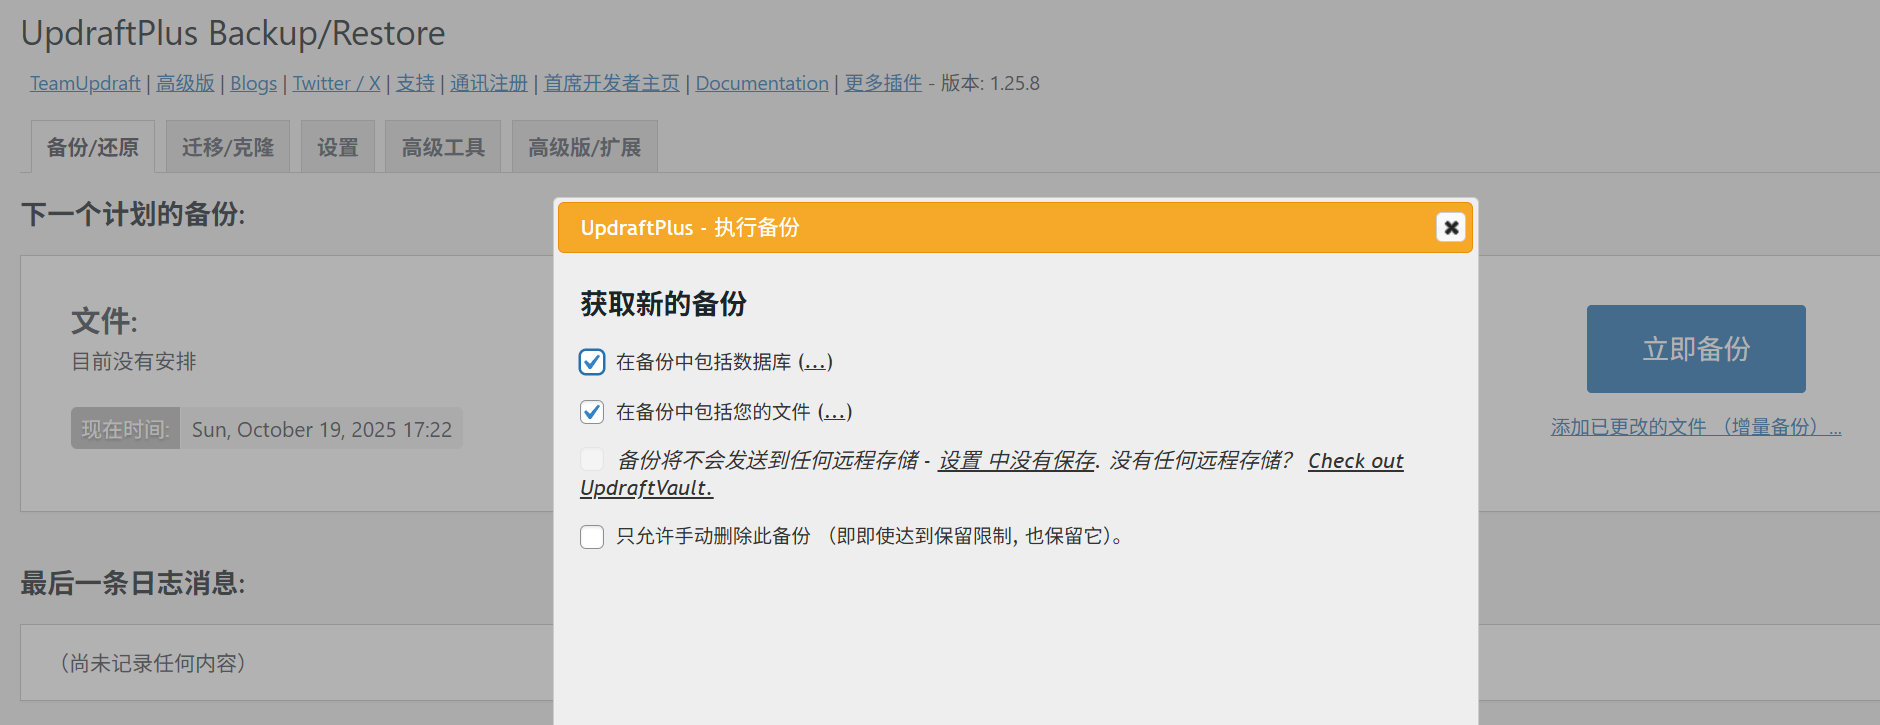Switch to 设置 tab
Viewport: 1880px width, 725px height.
(338, 147)
